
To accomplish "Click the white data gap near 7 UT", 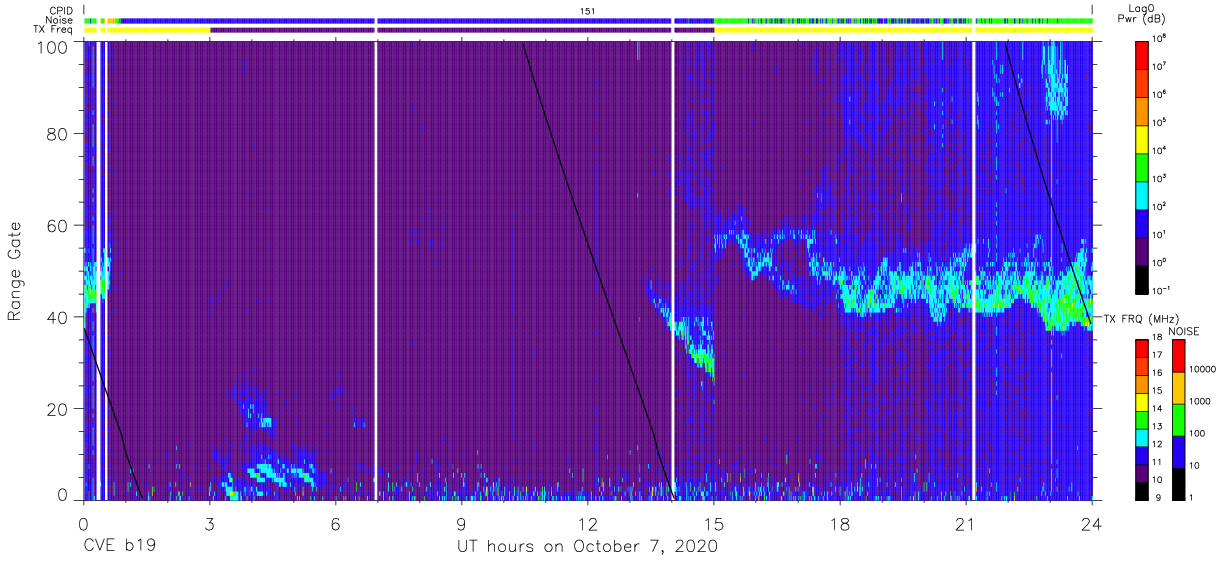I will click(376, 270).
